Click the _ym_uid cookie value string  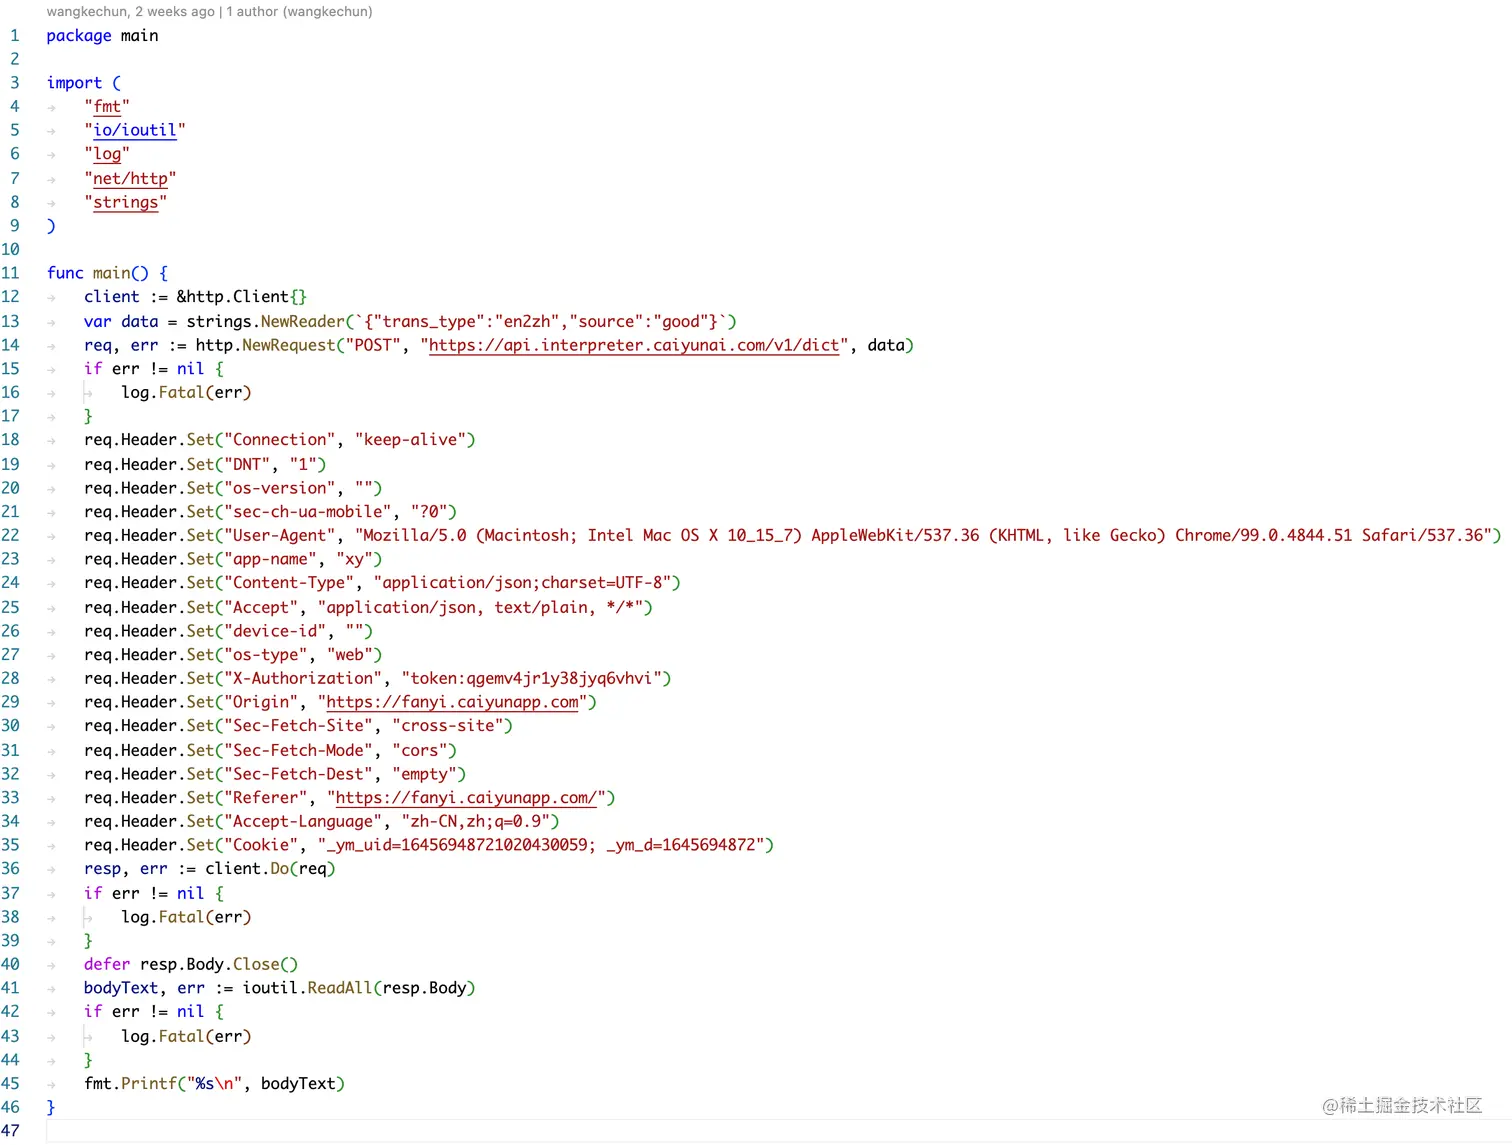point(541,845)
